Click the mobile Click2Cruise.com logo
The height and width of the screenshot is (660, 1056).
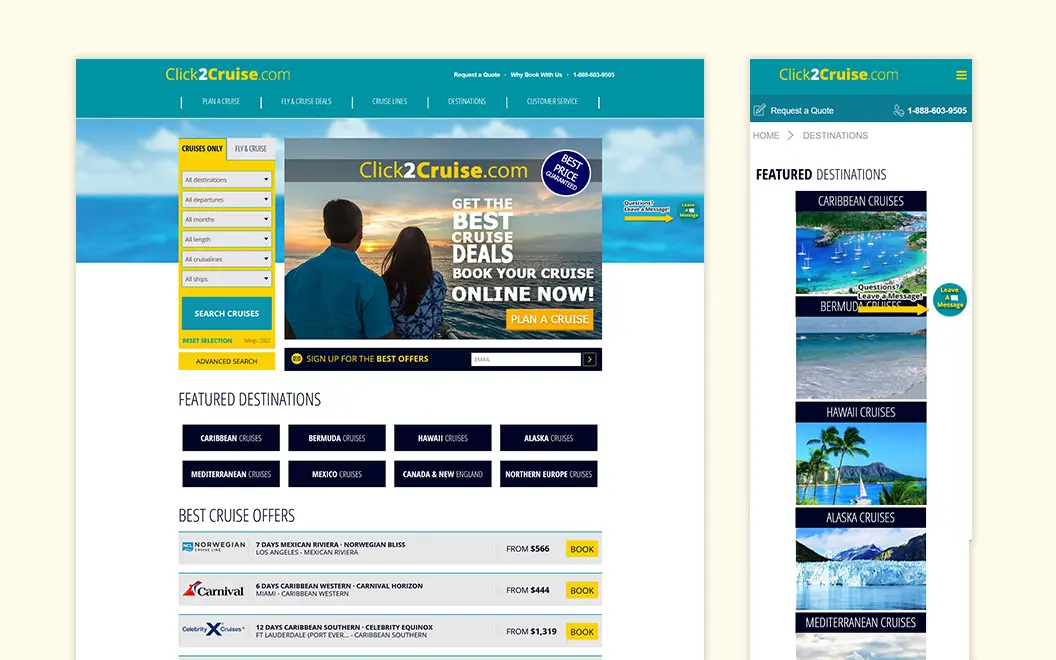coord(838,75)
